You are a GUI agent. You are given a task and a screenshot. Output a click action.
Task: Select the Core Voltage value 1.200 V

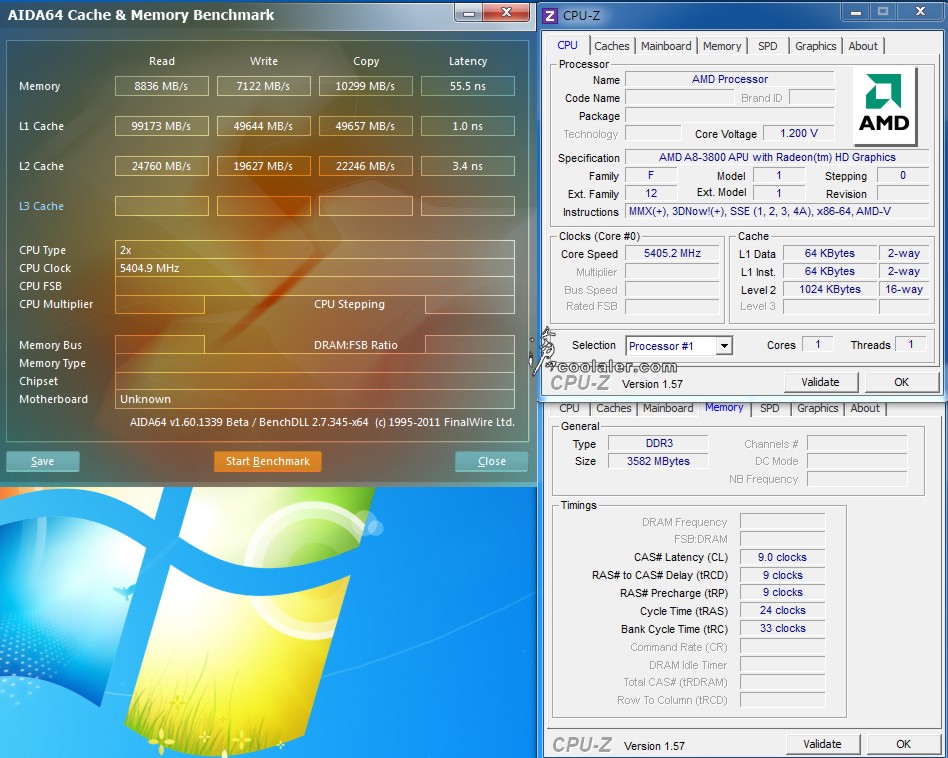click(x=799, y=134)
